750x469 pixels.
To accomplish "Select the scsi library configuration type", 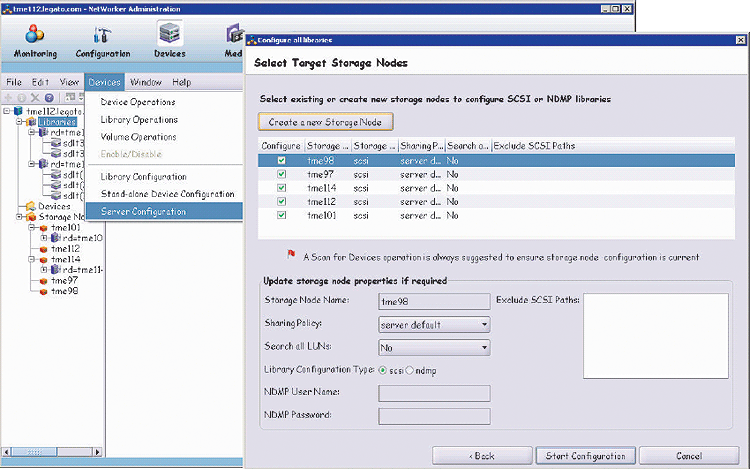I will [x=383, y=370].
